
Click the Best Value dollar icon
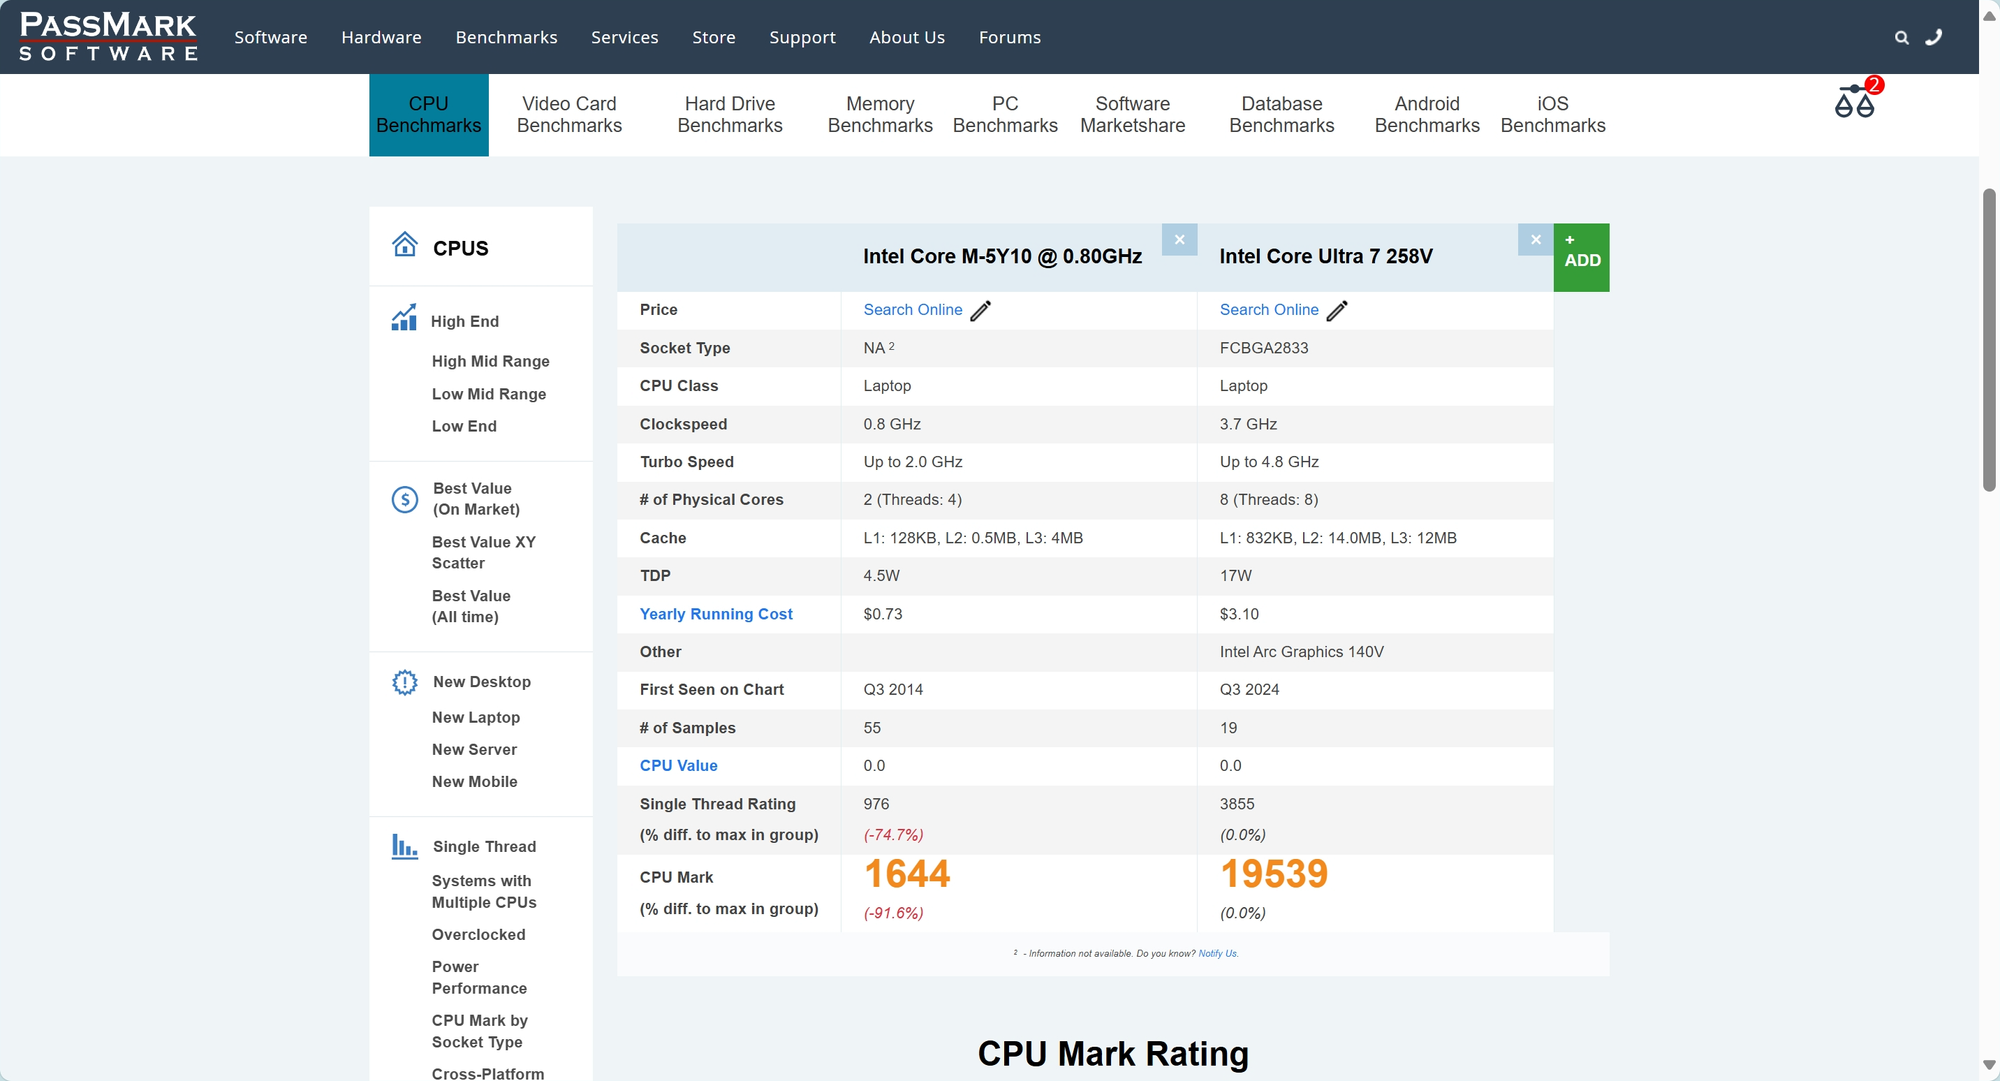(x=404, y=499)
